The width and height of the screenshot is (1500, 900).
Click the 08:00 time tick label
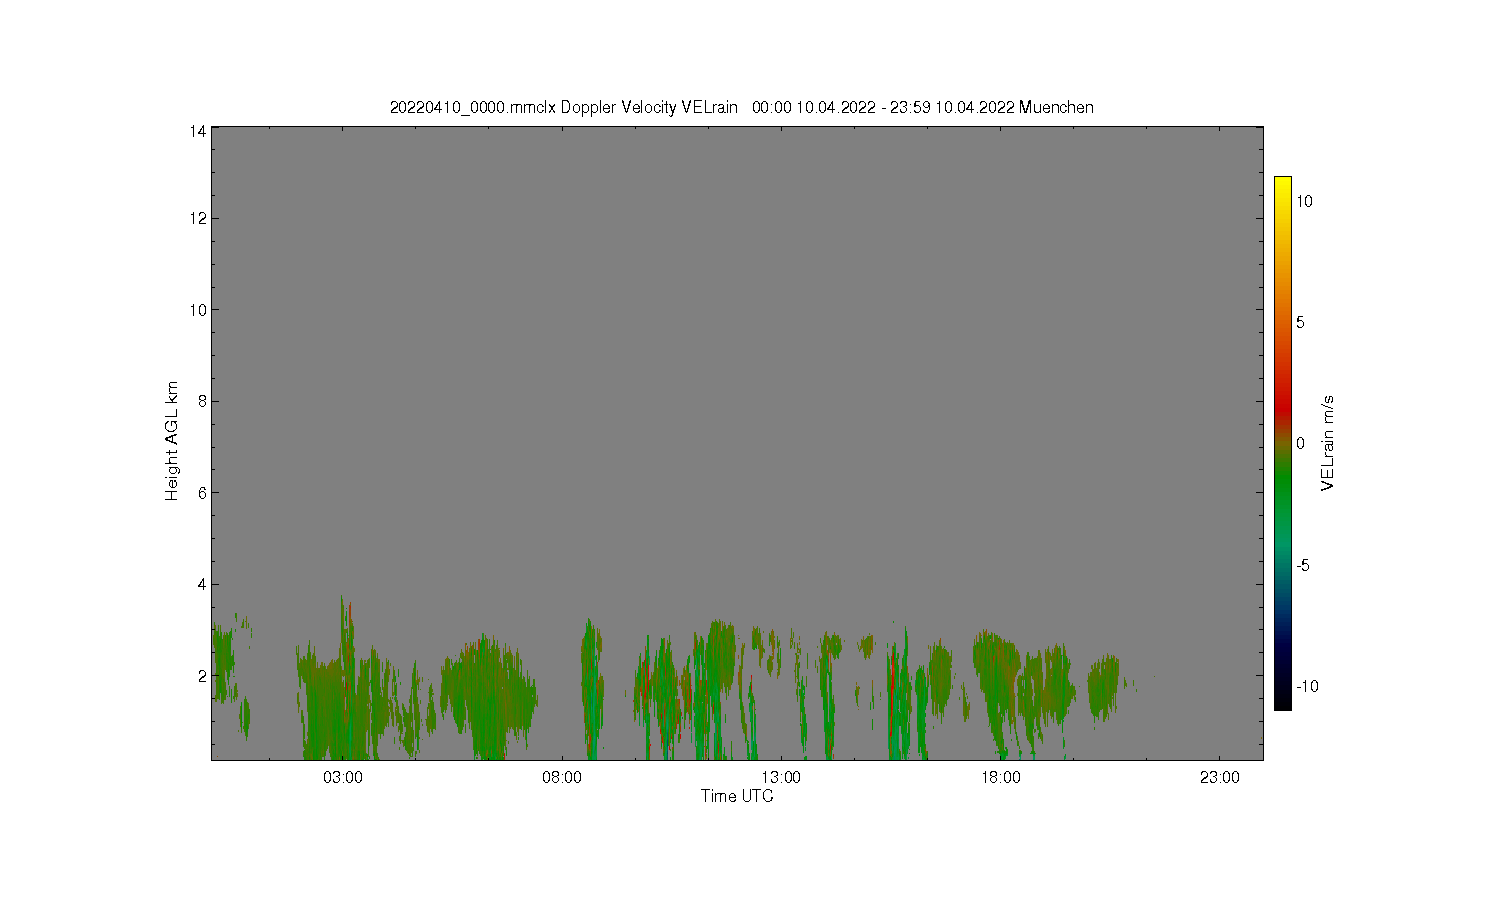pos(562,778)
